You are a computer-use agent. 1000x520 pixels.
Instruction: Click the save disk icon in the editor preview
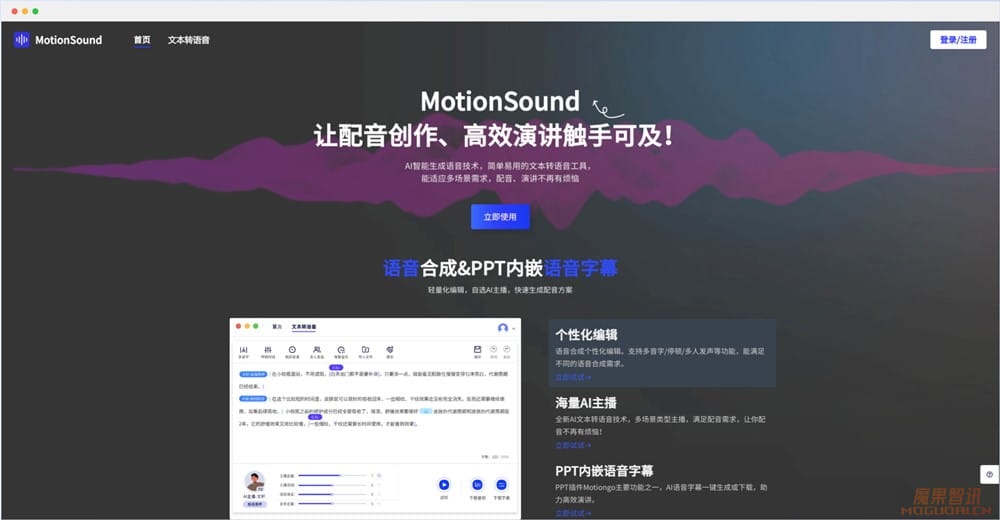pyautogui.click(x=477, y=351)
